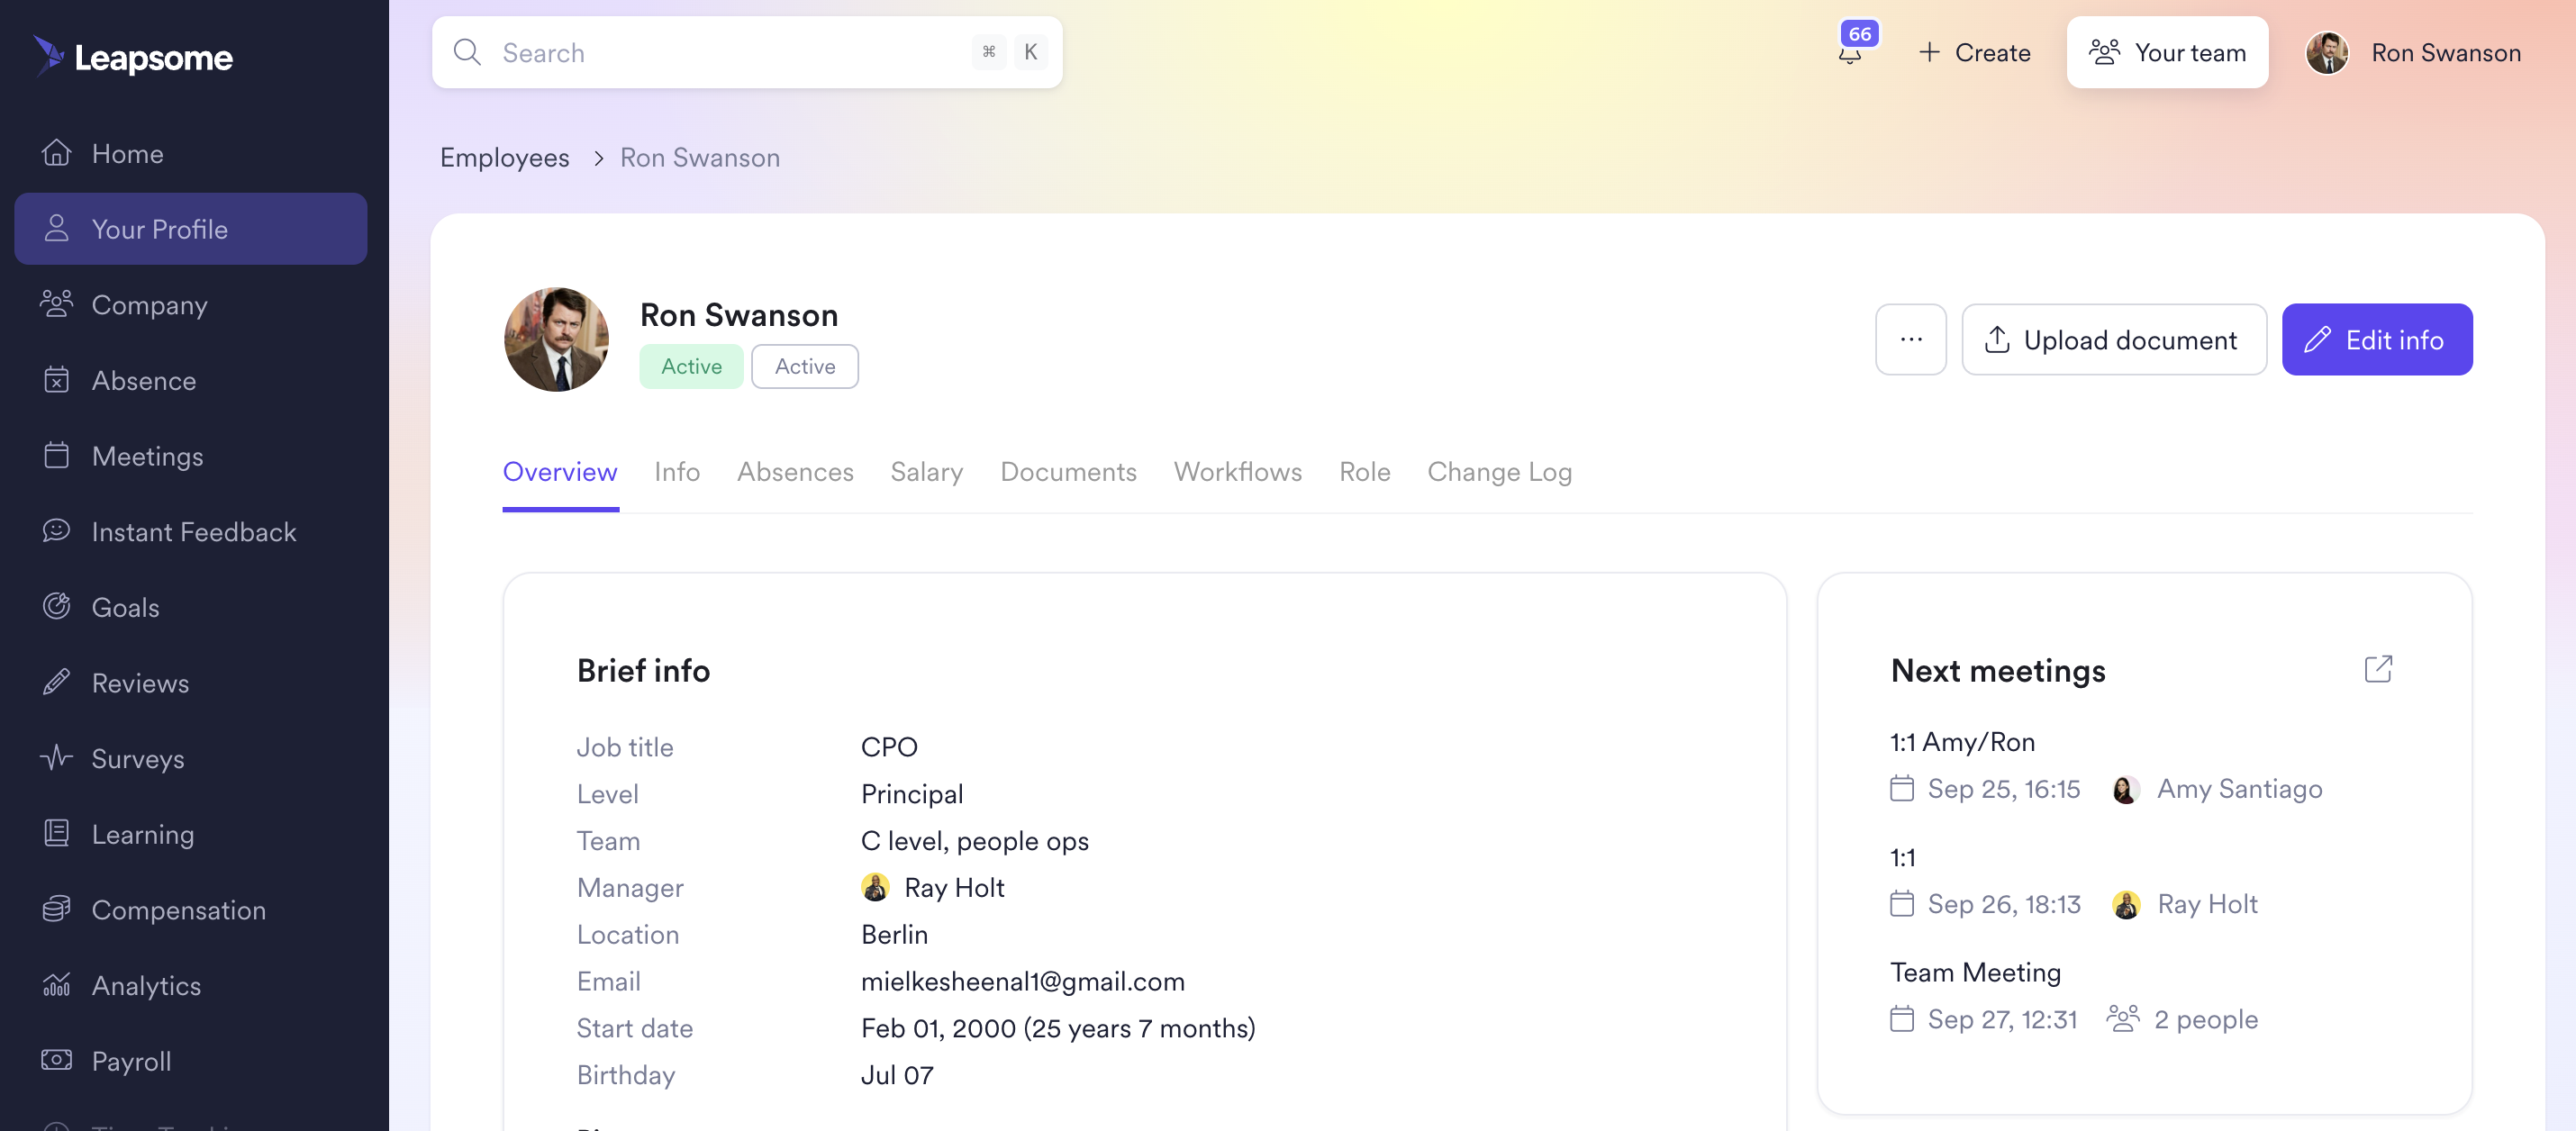The width and height of the screenshot is (2576, 1131).
Task: Select the Goals target icon
Action: click(57, 606)
